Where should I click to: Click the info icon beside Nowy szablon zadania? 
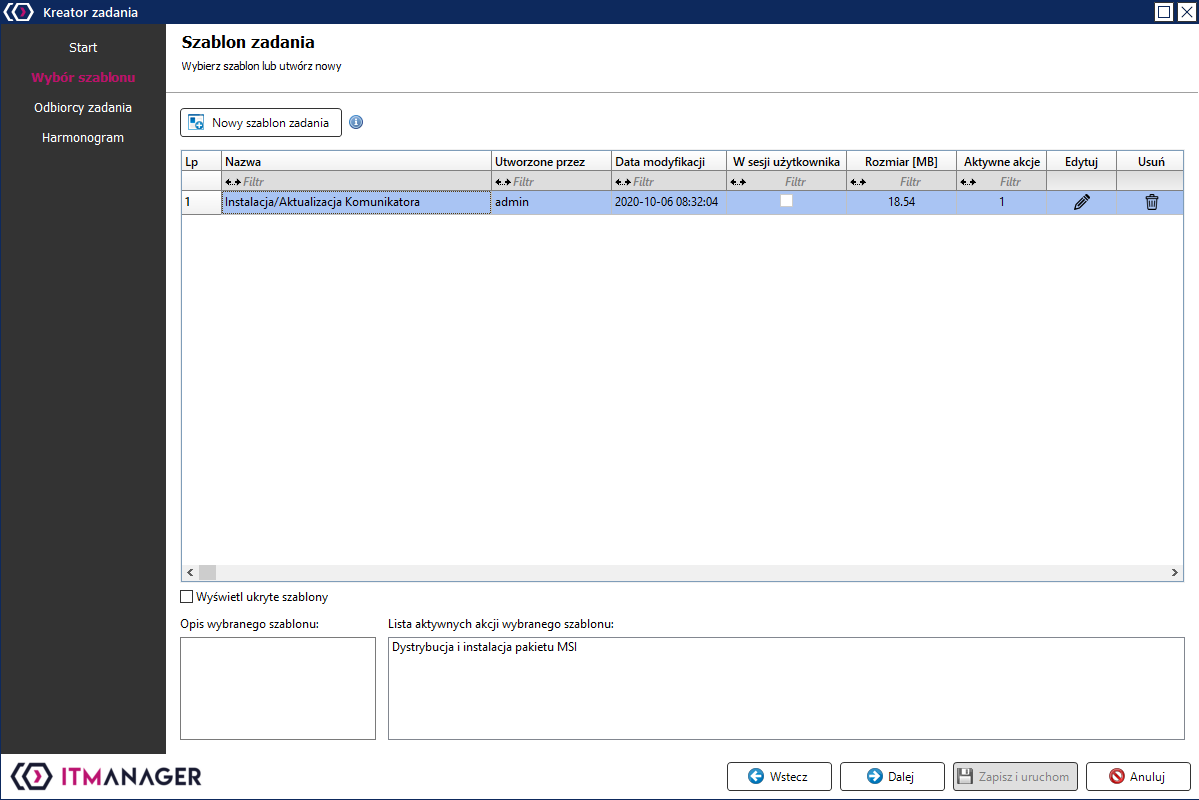356,122
